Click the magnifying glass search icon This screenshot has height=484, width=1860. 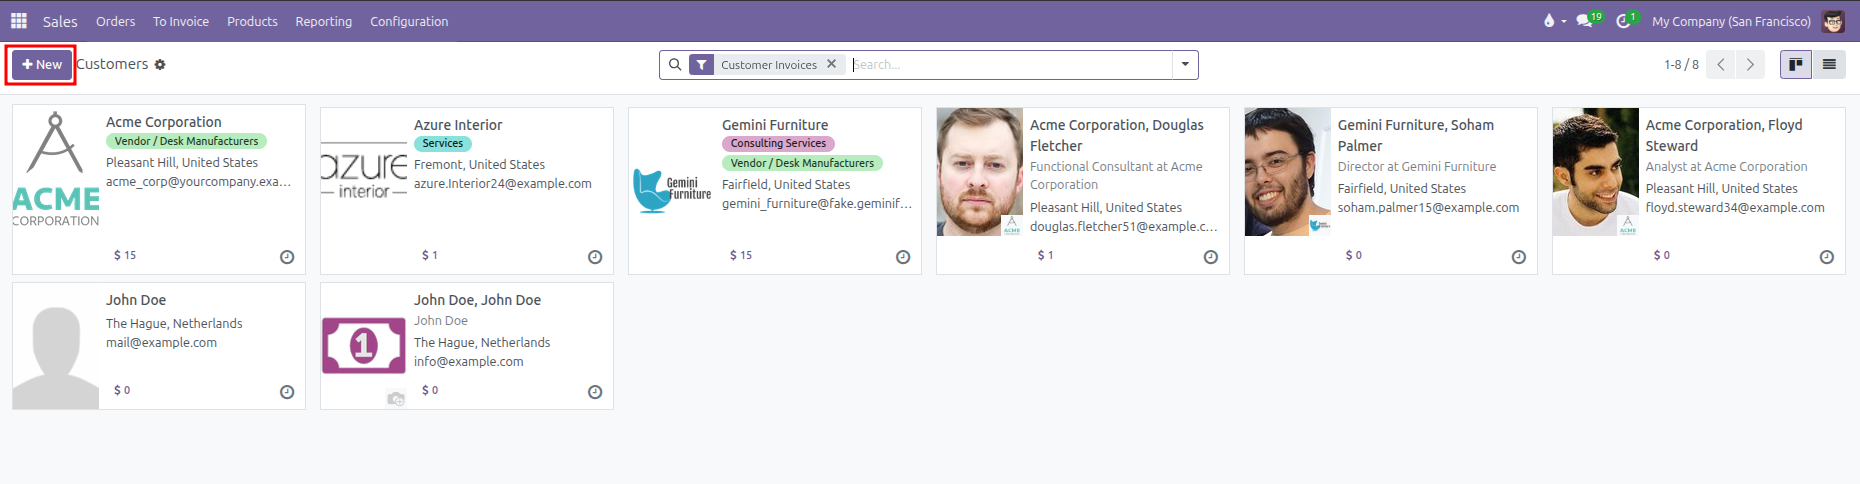[x=675, y=65]
